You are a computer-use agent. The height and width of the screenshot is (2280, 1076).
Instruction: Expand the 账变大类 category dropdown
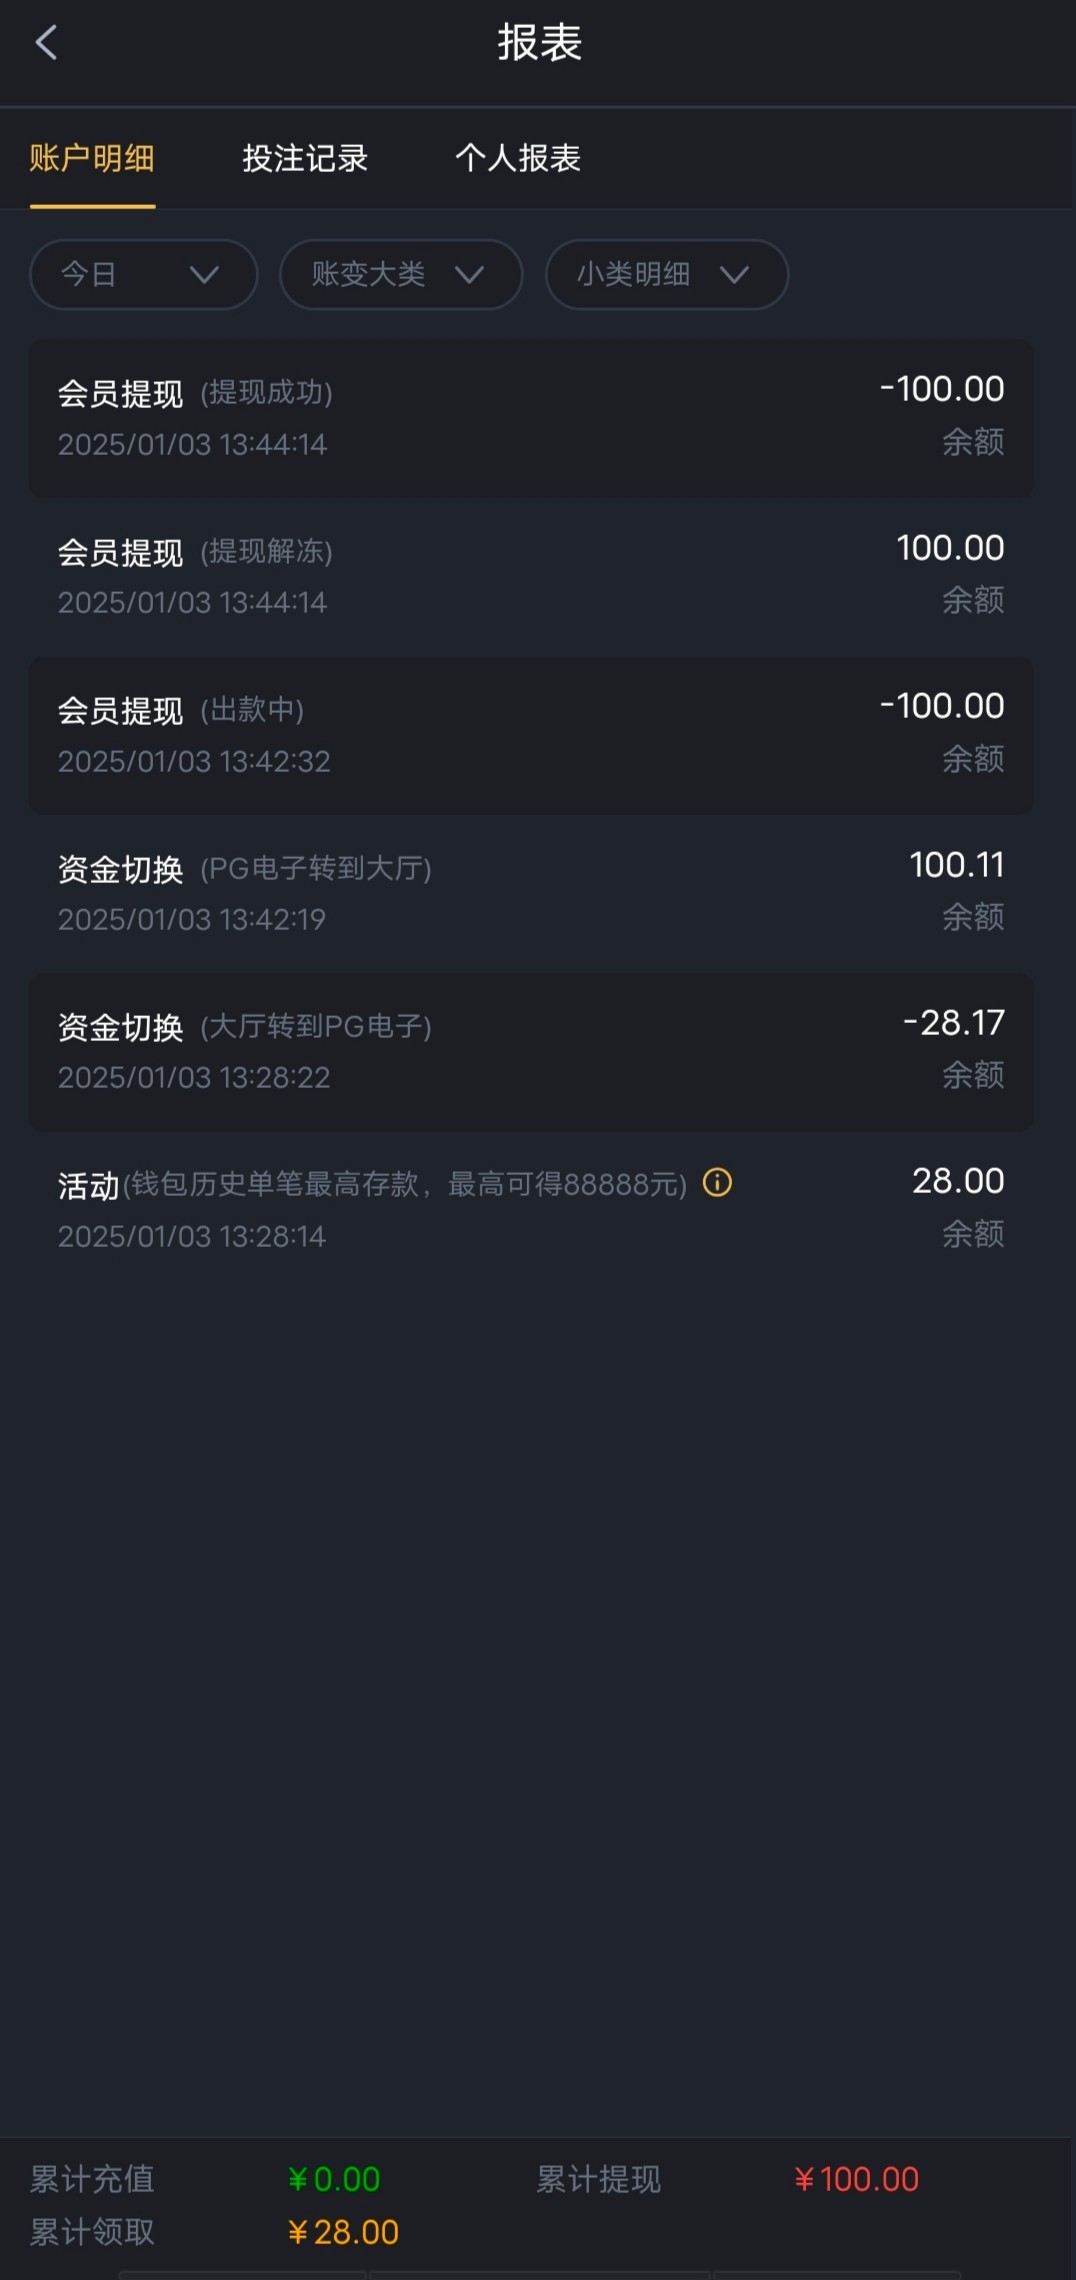coord(400,274)
